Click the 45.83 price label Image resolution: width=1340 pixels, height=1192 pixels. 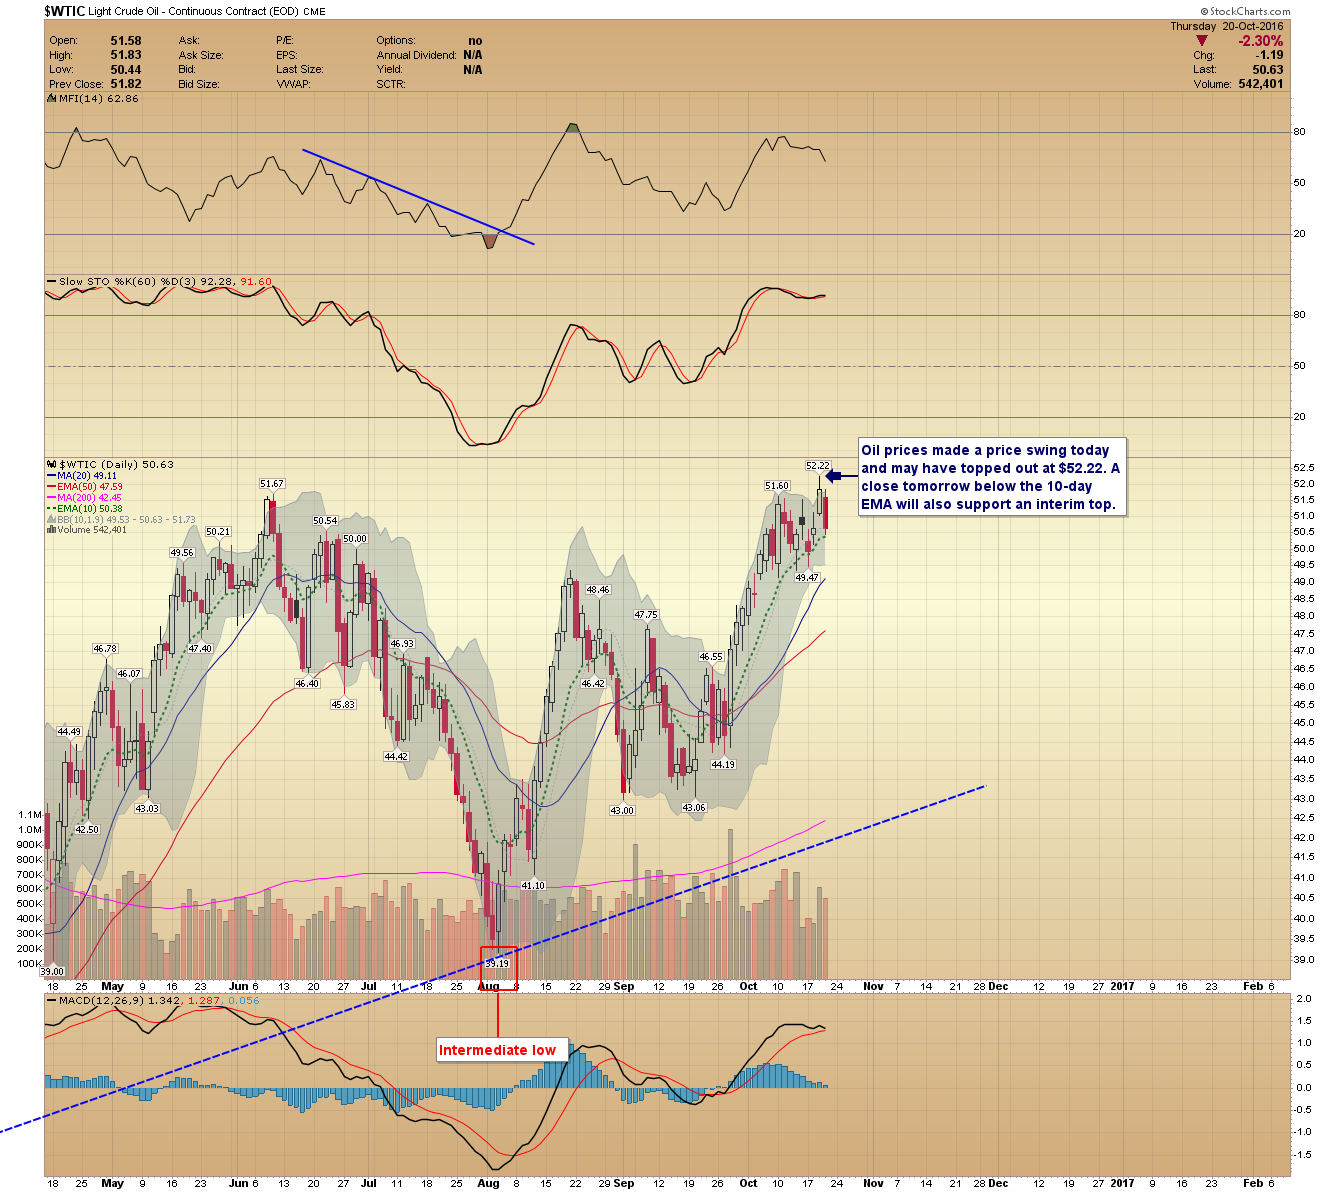pos(343,705)
